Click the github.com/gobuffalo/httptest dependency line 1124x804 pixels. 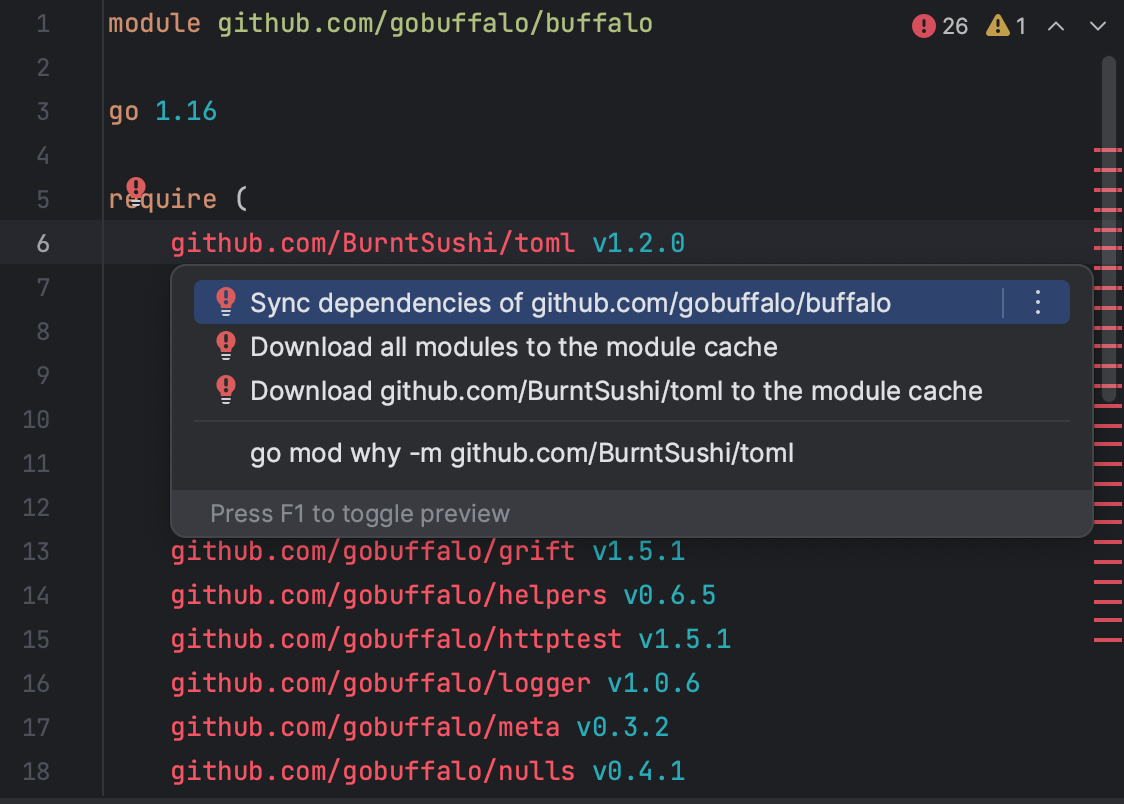click(396, 639)
